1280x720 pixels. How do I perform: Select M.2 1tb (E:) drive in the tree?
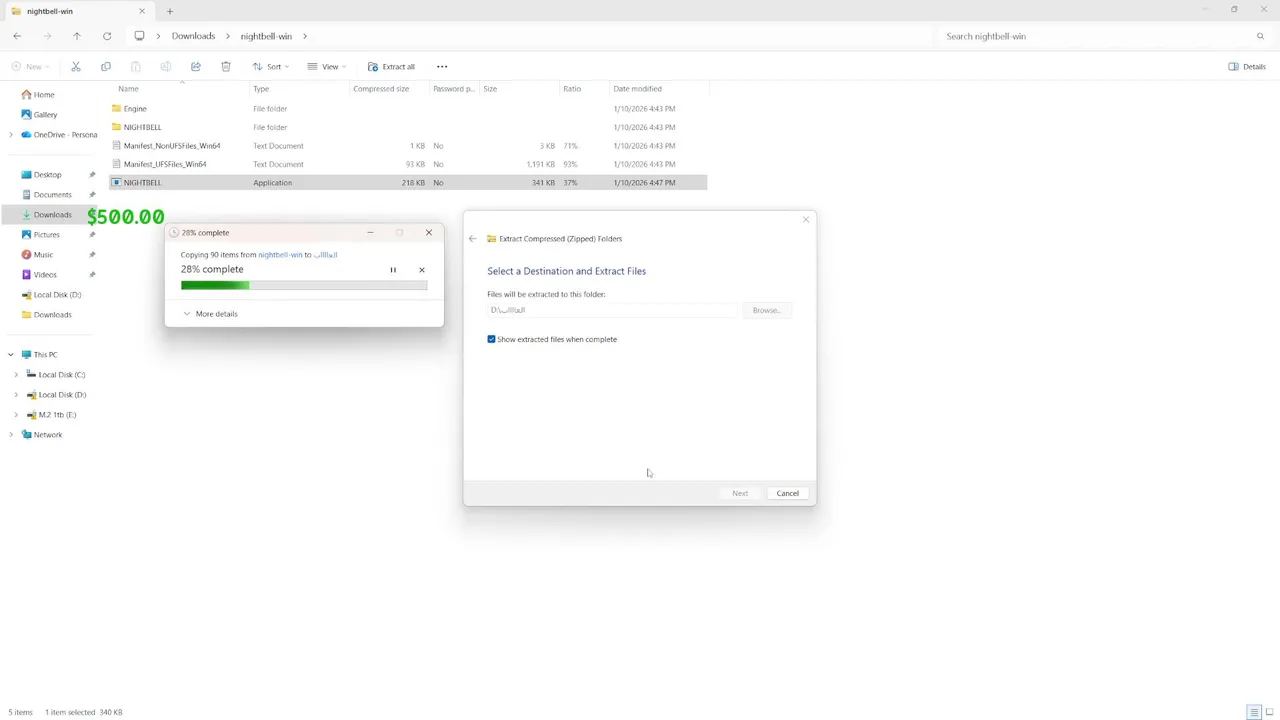coord(57,415)
